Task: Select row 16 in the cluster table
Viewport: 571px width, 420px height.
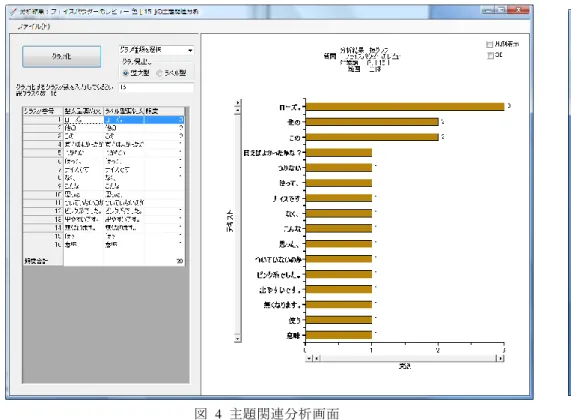Action: pos(104,245)
